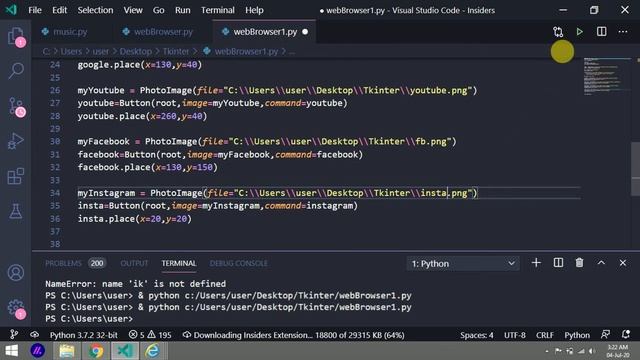This screenshot has height=360, width=640.
Task: Click the feedback icon in the status bar
Action: point(605,335)
